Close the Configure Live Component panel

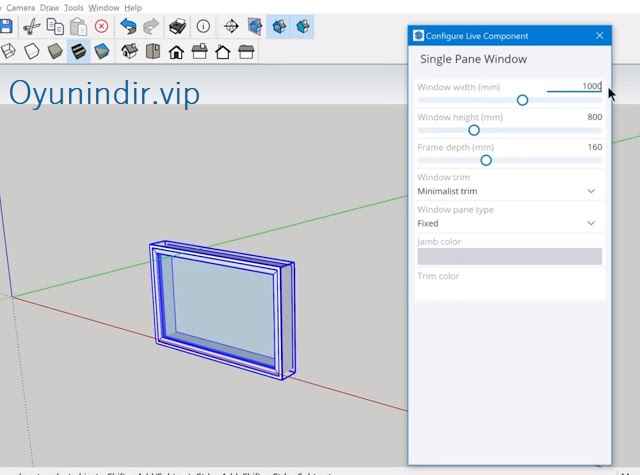pyautogui.click(x=600, y=36)
